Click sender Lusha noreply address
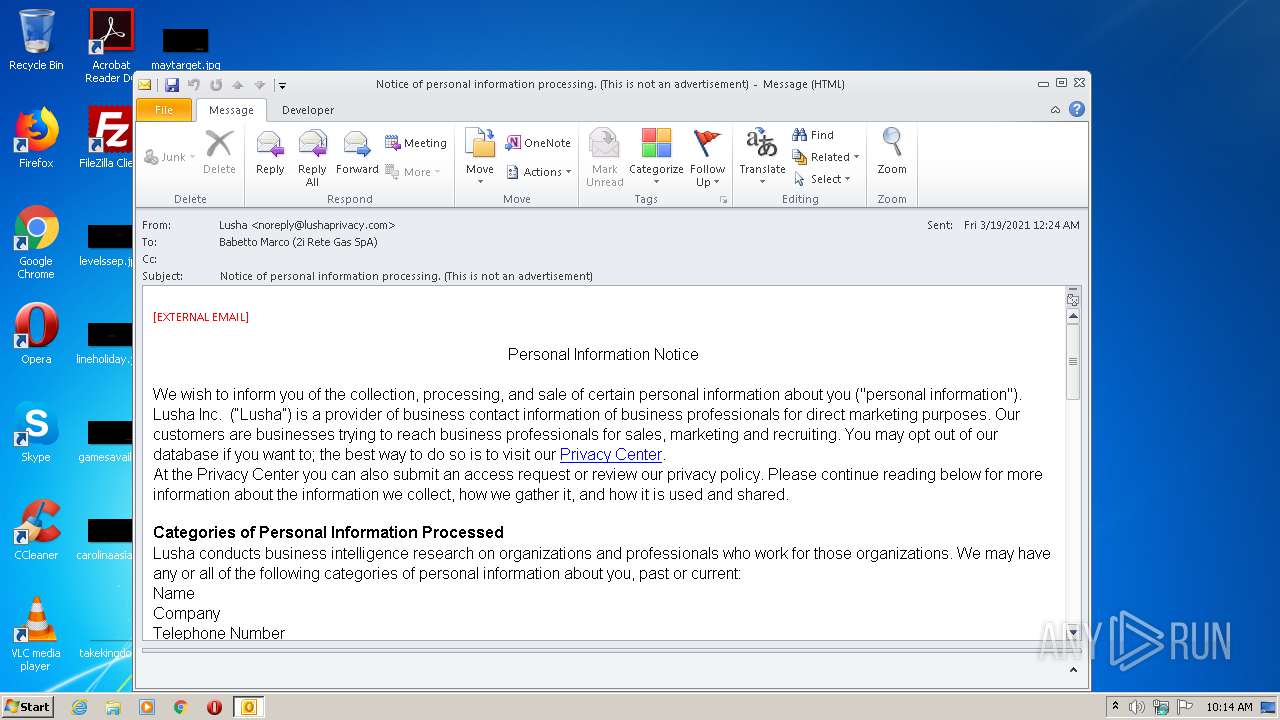Screen dimensions: 1280x720 tap(307, 225)
